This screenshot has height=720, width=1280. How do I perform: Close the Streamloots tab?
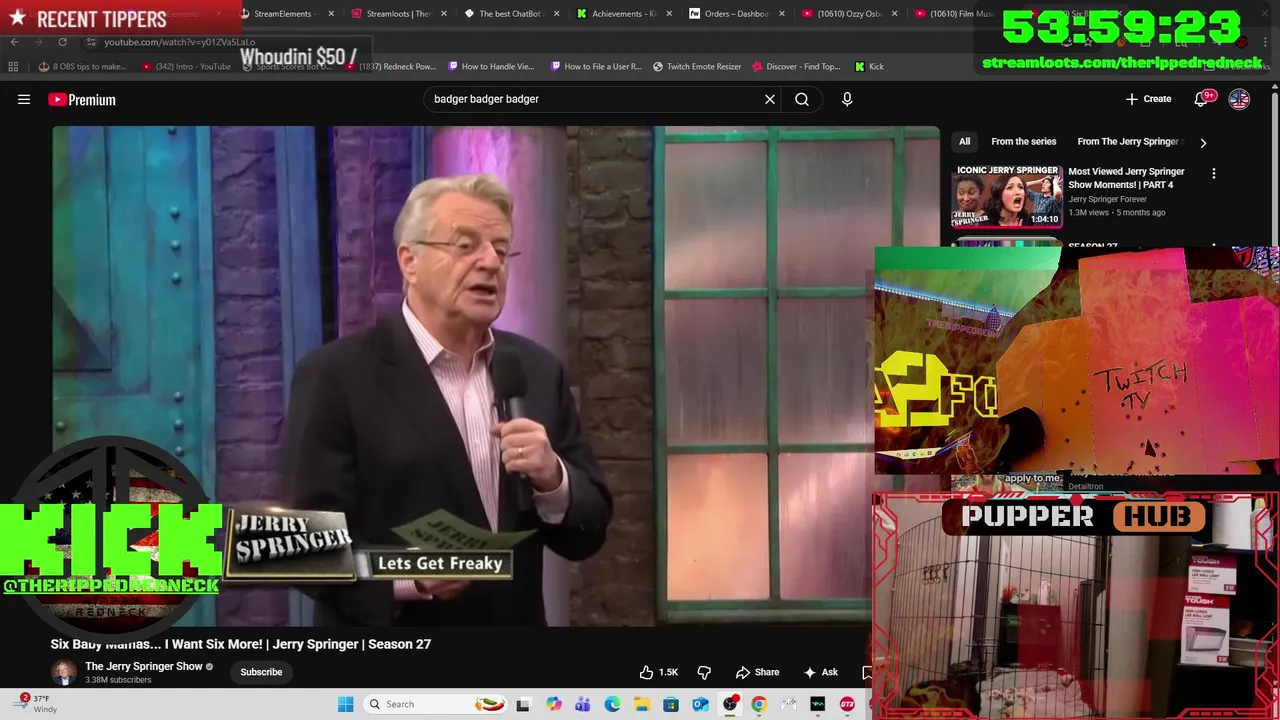444,14
